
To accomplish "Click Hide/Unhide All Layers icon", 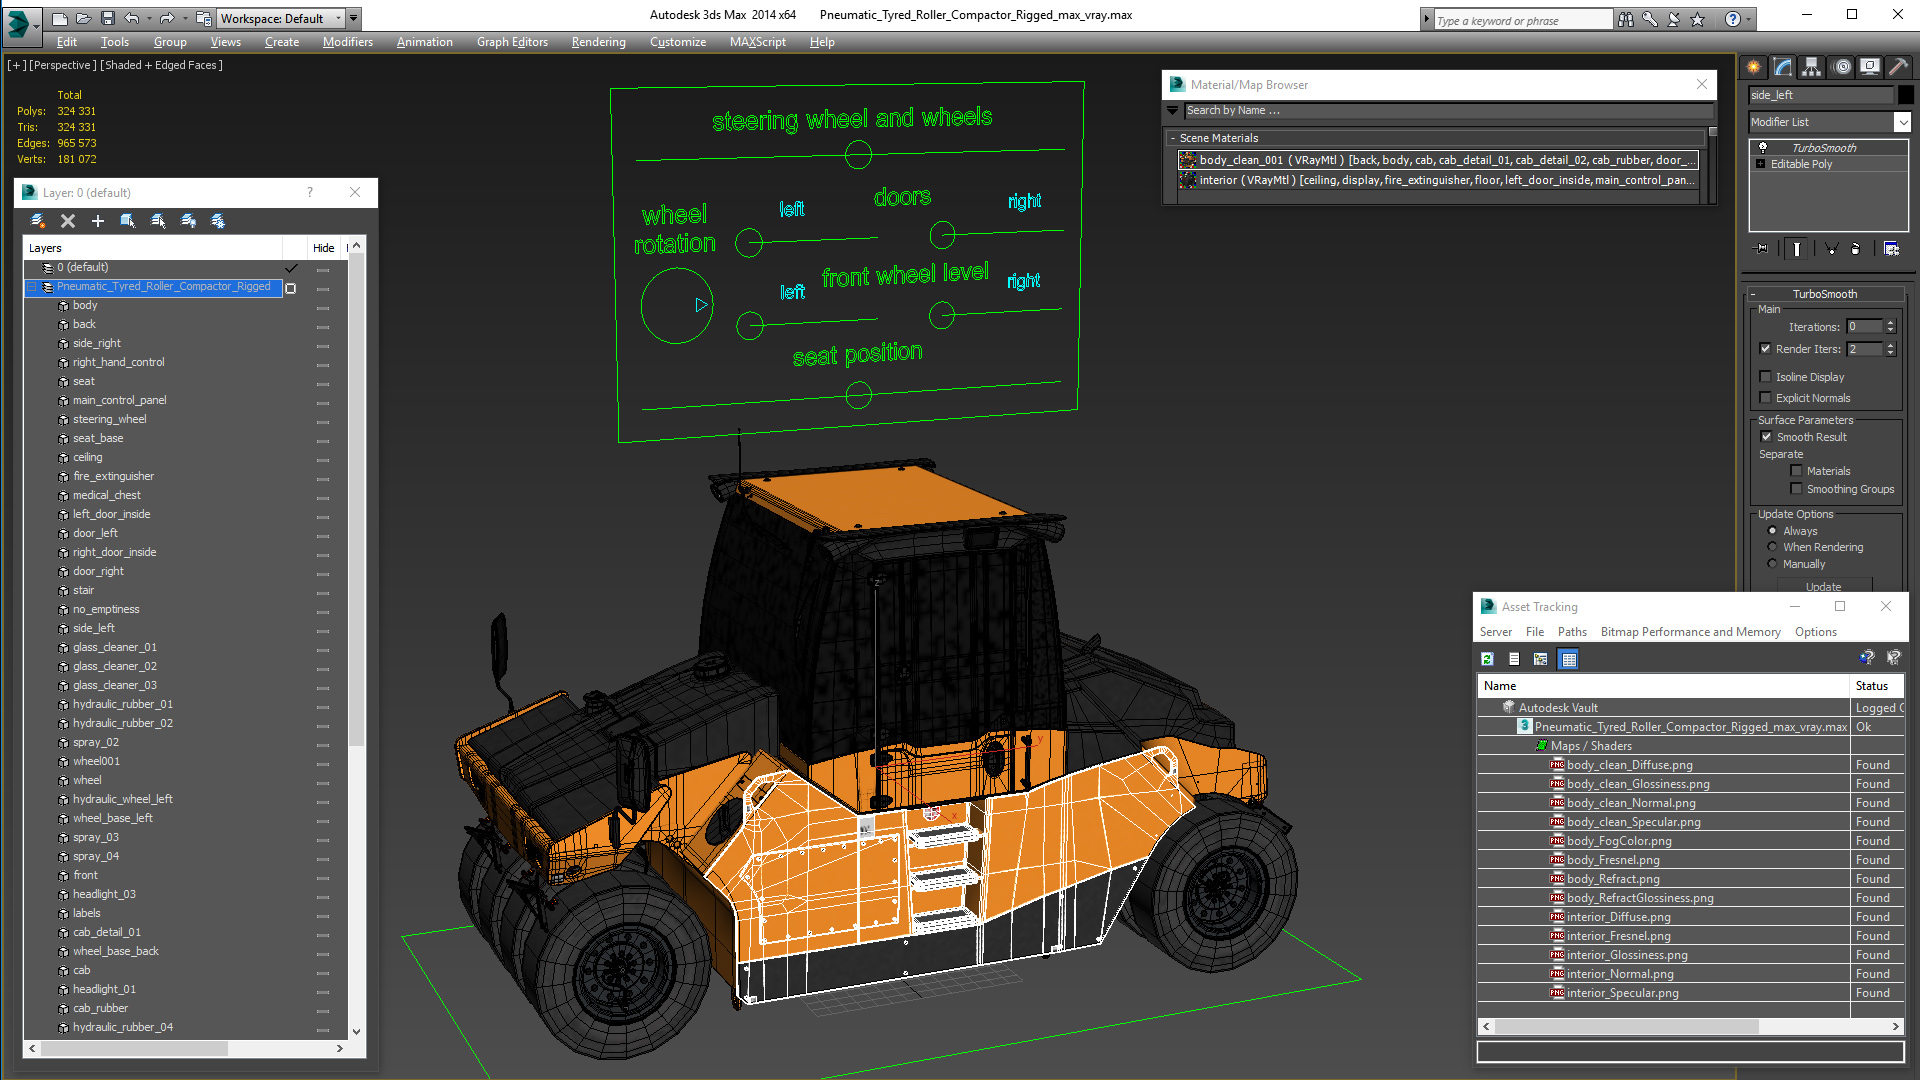I will (188, 221).
